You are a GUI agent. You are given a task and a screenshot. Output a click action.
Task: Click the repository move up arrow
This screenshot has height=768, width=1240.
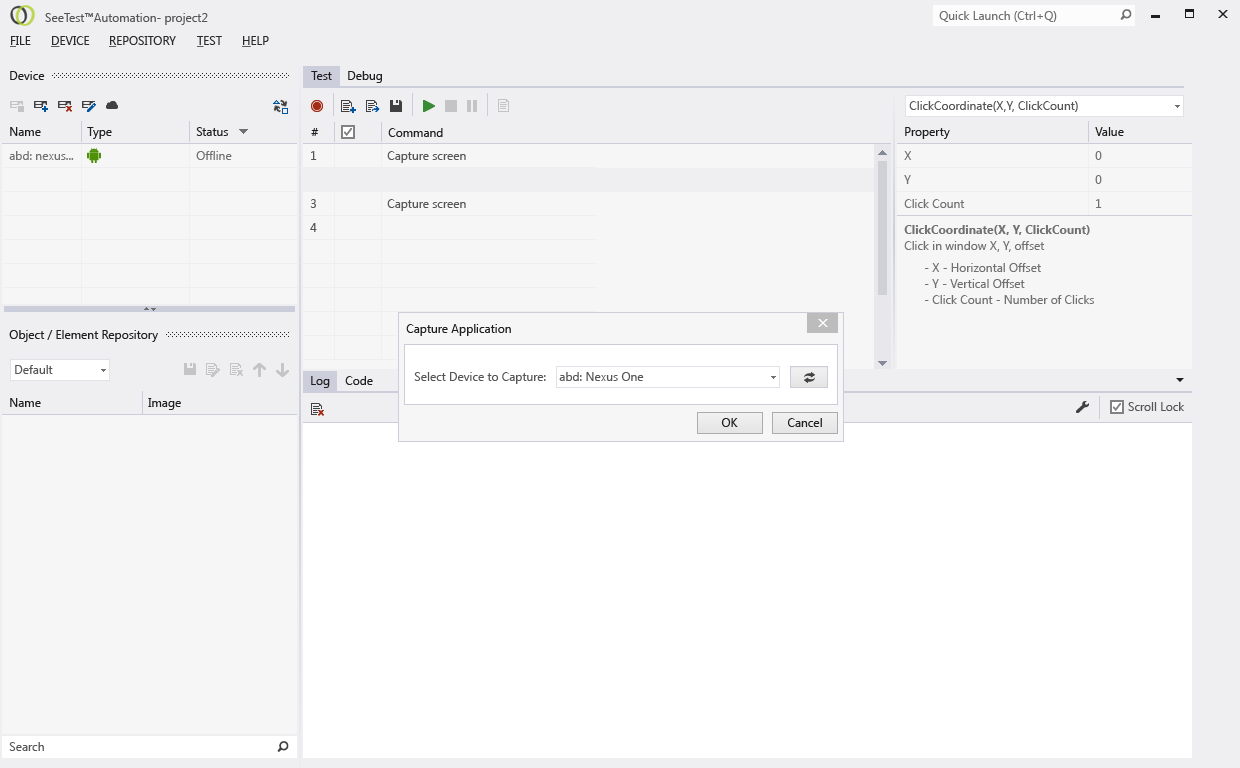pyautogui.click(x=259, y=370)
